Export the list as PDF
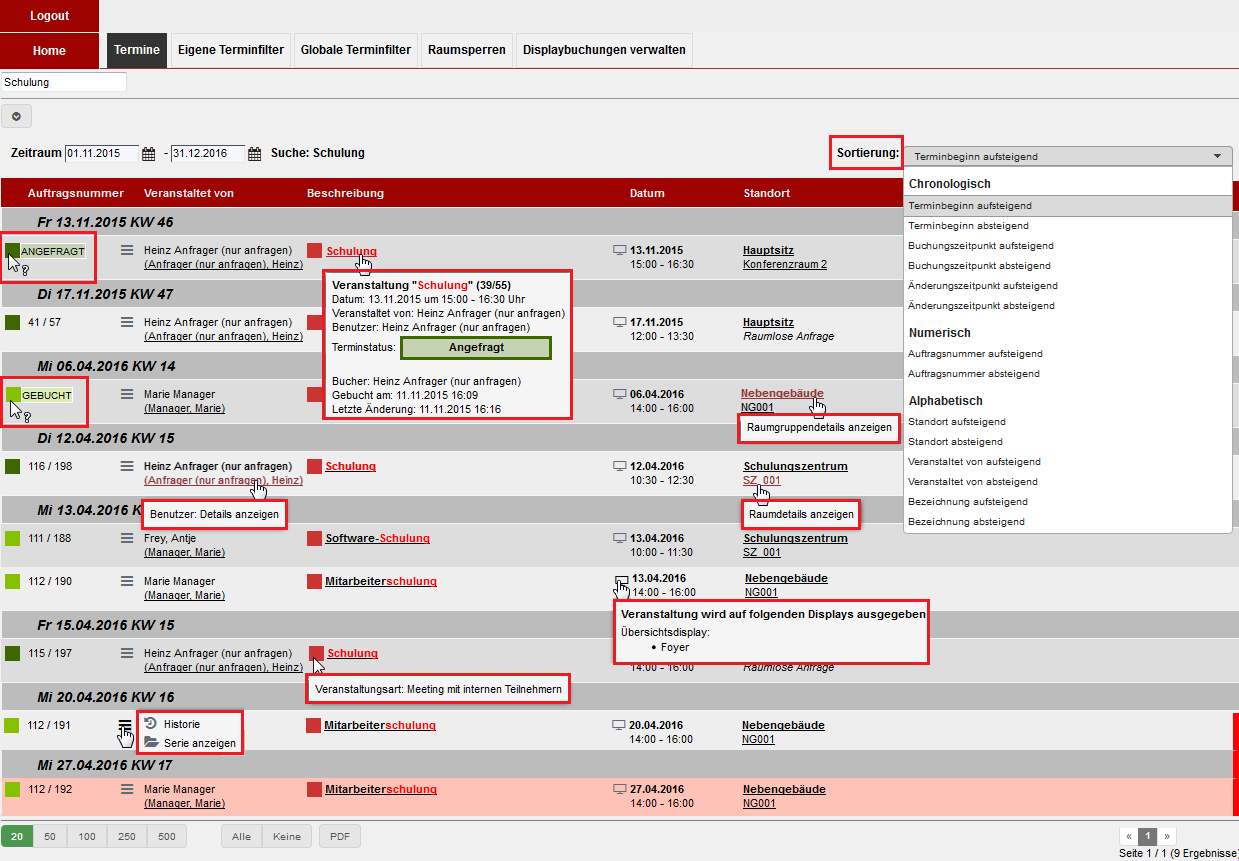This screenshot has height=861, width=1239. (x=340, y=837)
